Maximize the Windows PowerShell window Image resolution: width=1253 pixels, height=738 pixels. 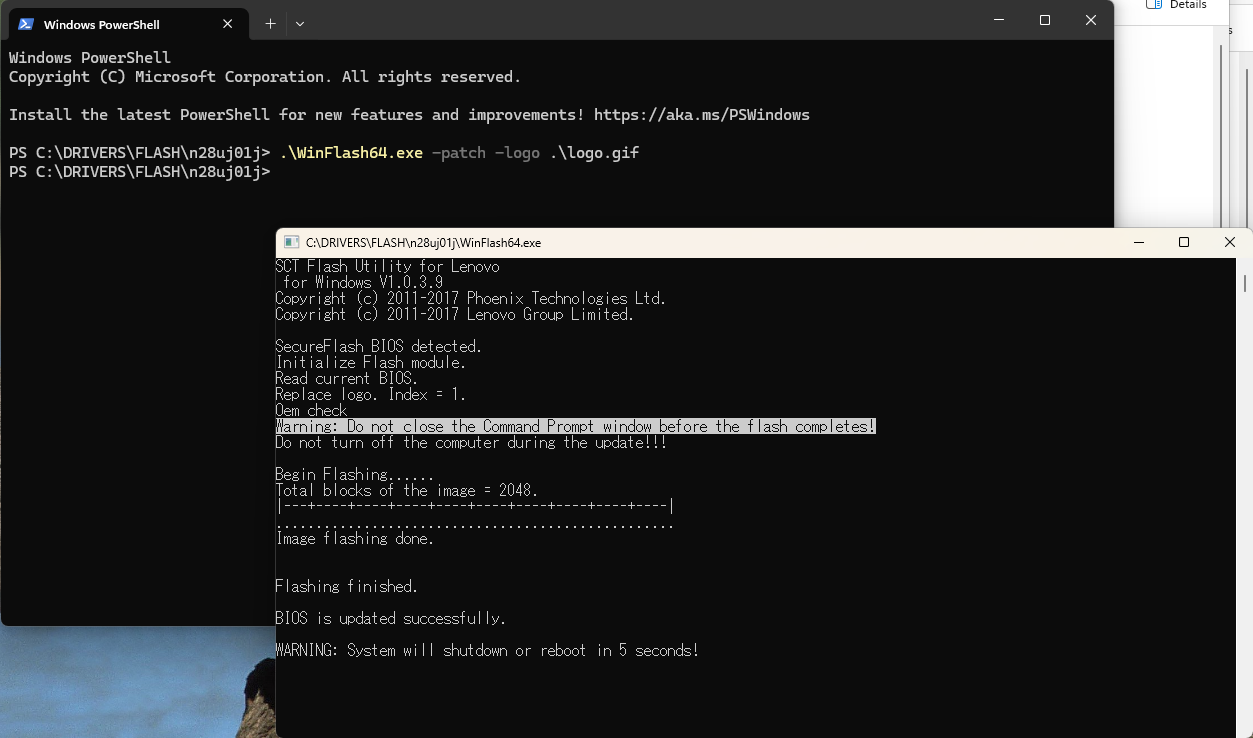pyautogui.click(x=1045, y=20)
